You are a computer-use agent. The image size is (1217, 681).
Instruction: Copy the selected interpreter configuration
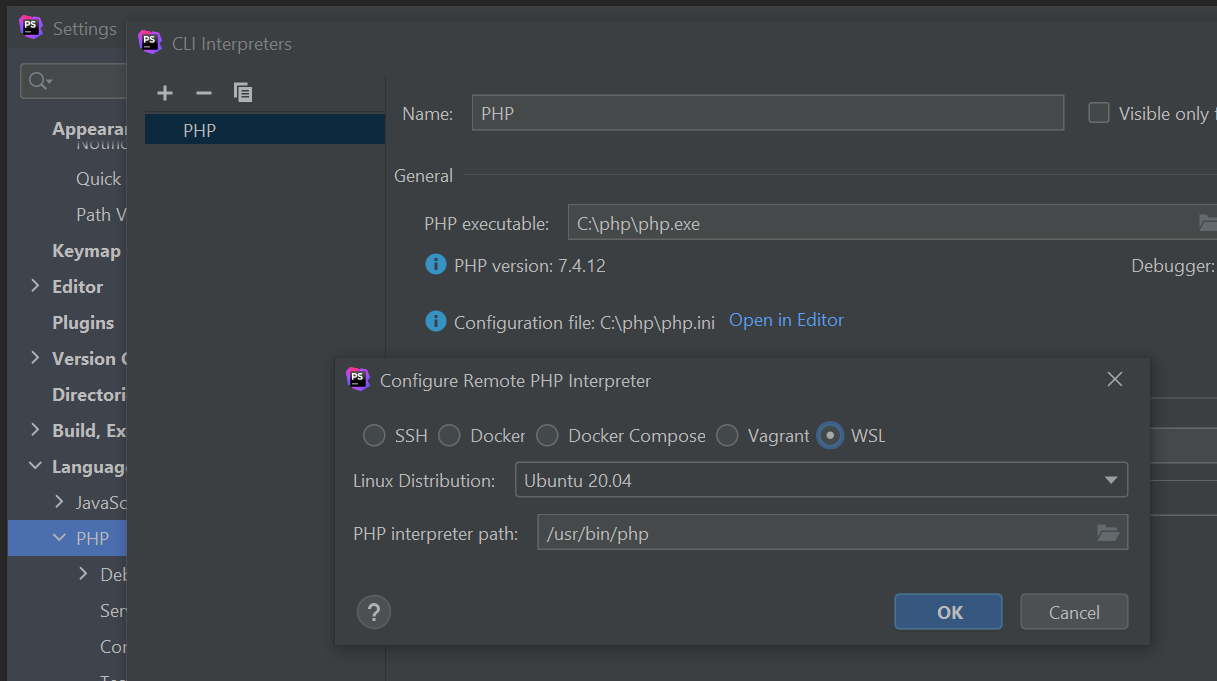(x=243, y=93)
